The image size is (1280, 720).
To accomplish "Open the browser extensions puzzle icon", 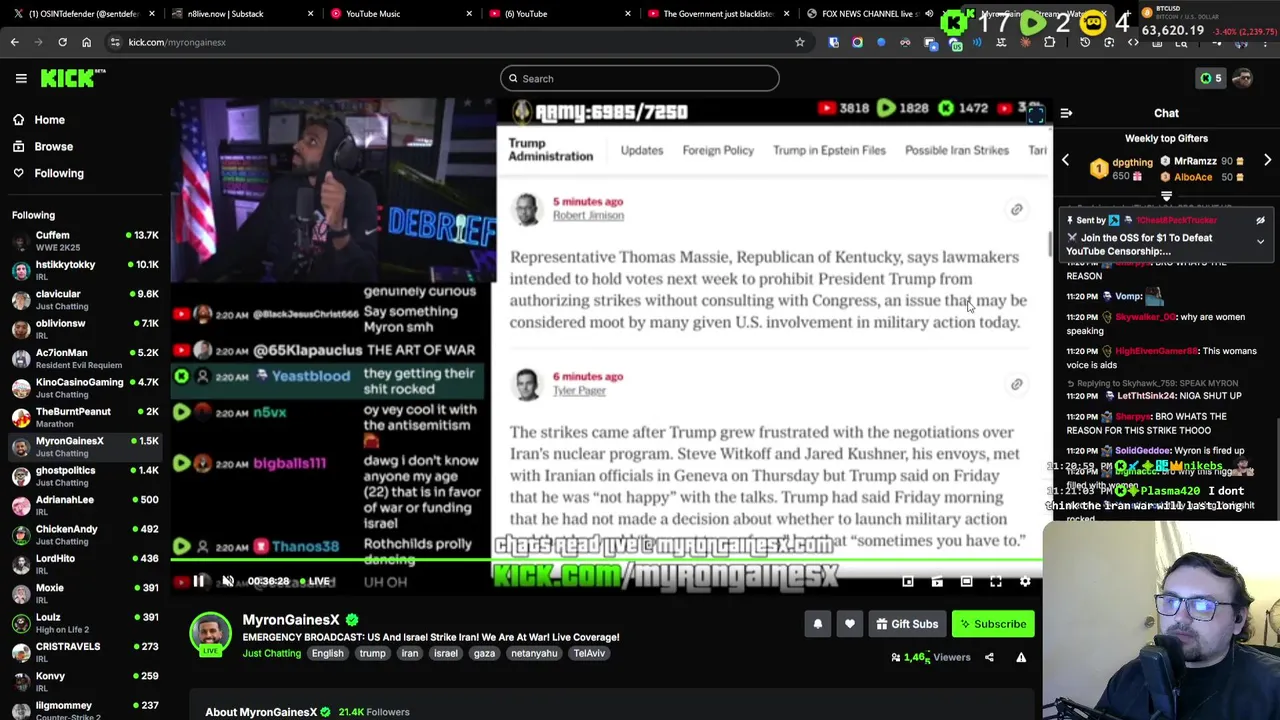I will 1049,42.
